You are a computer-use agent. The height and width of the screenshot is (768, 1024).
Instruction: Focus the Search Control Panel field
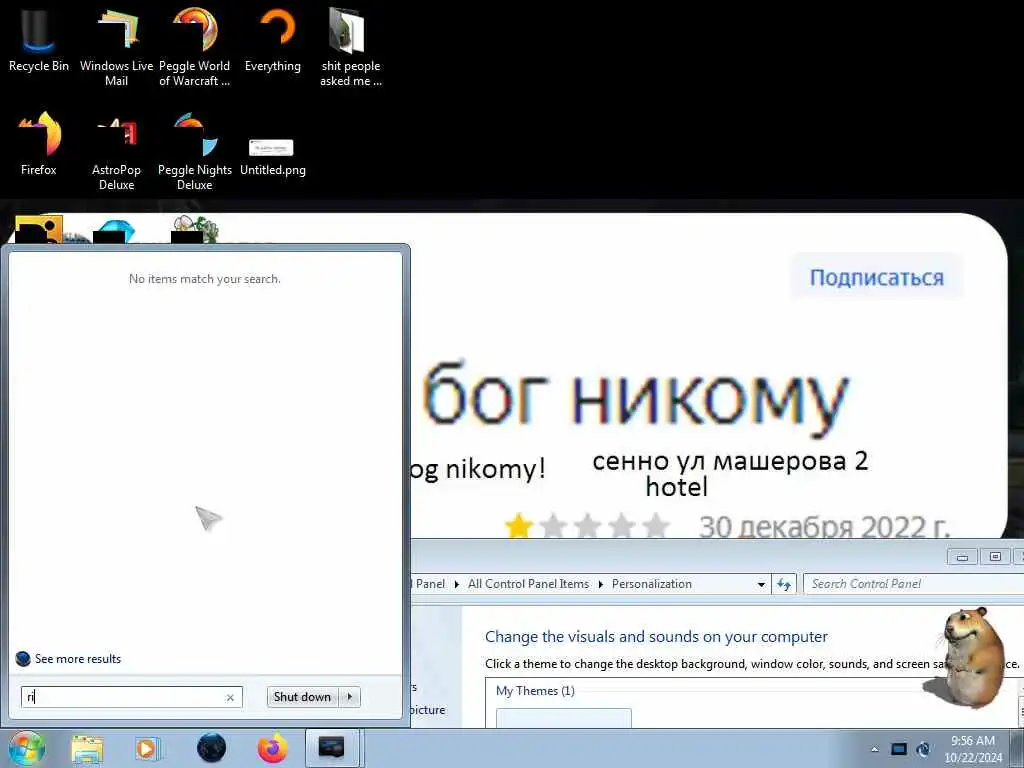(x=914, y=584)
